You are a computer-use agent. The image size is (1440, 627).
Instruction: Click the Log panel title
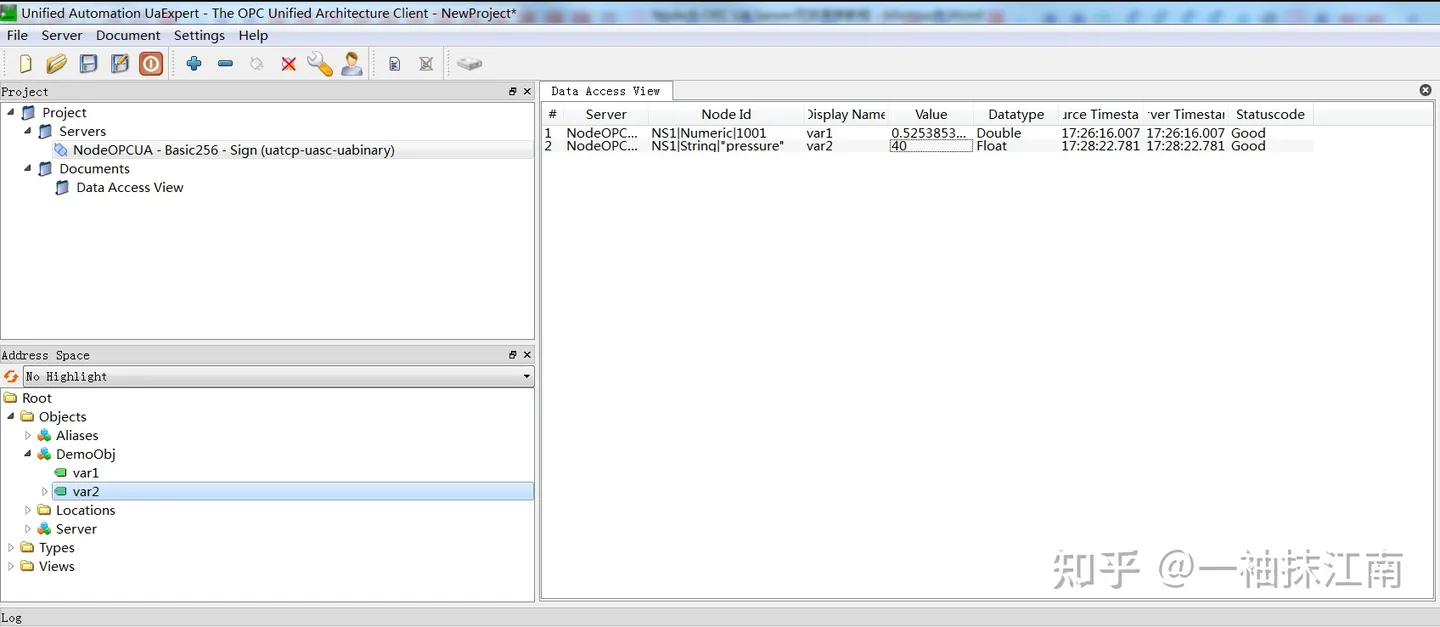(11, 618)
